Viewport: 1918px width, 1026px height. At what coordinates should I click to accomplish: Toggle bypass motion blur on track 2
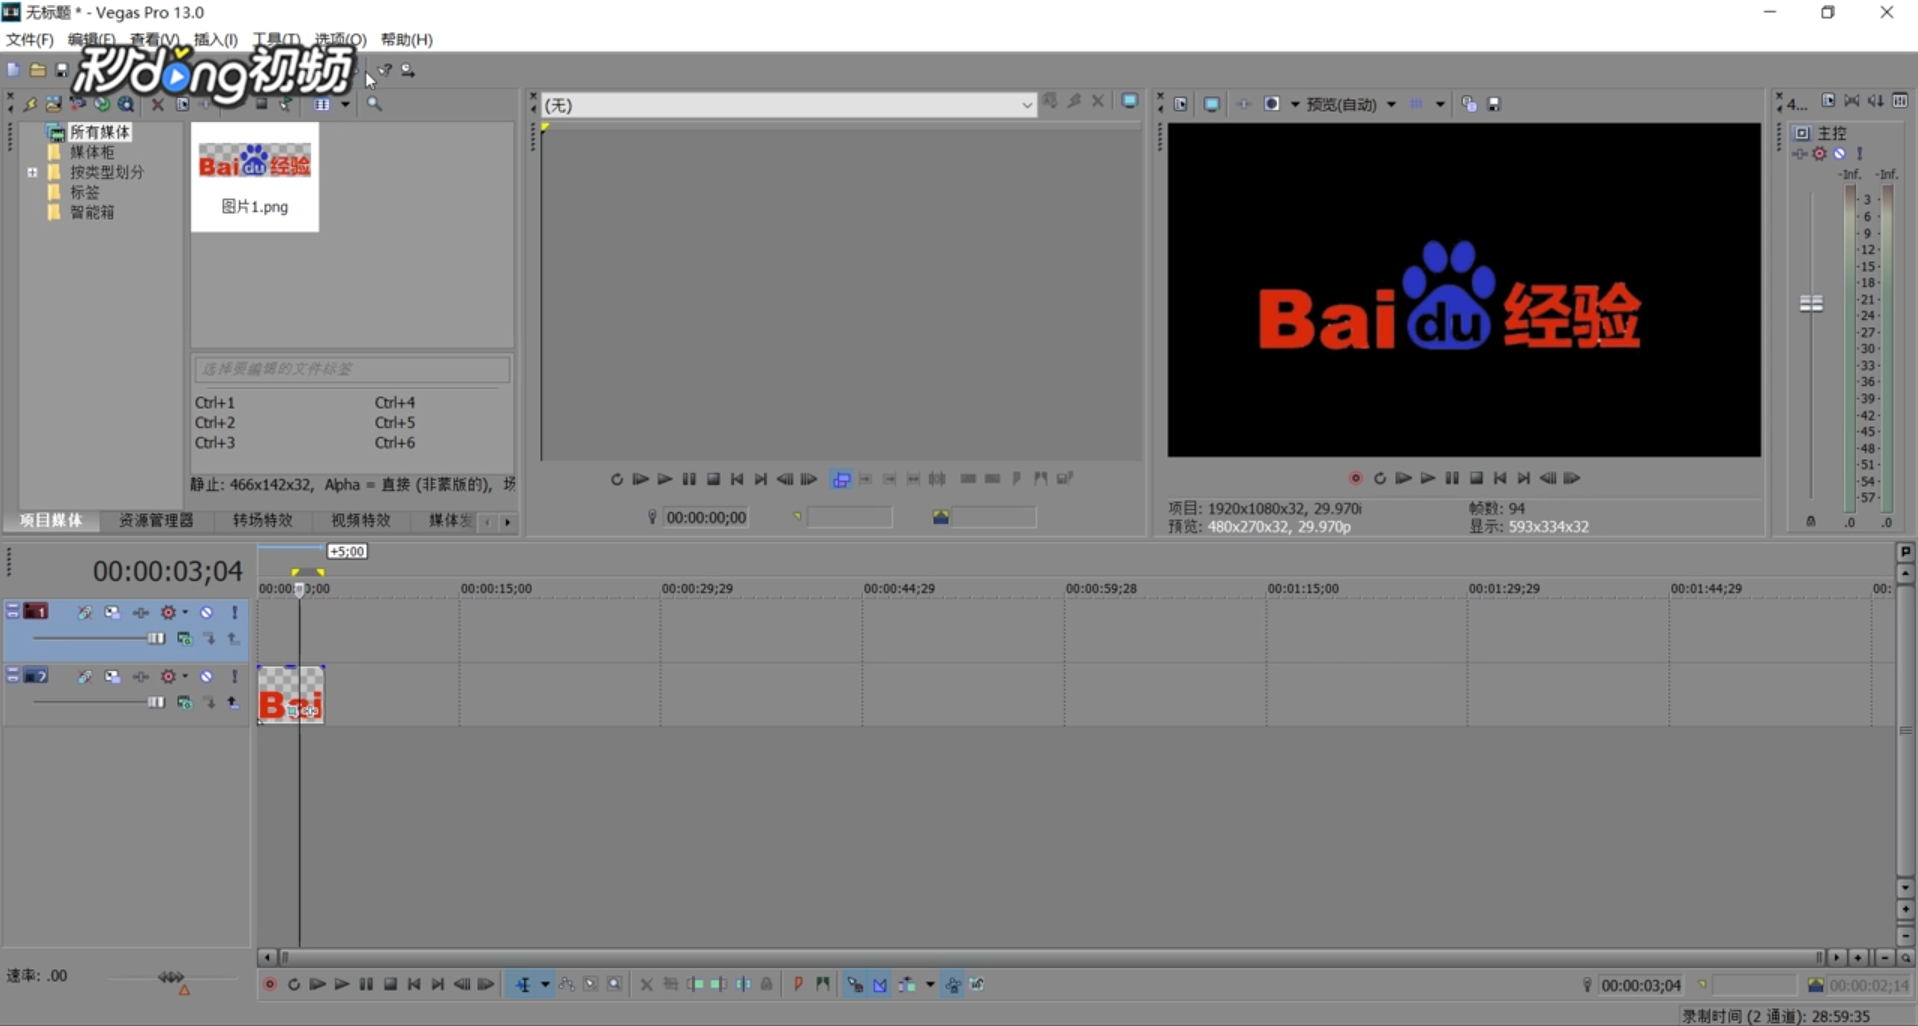84,677
